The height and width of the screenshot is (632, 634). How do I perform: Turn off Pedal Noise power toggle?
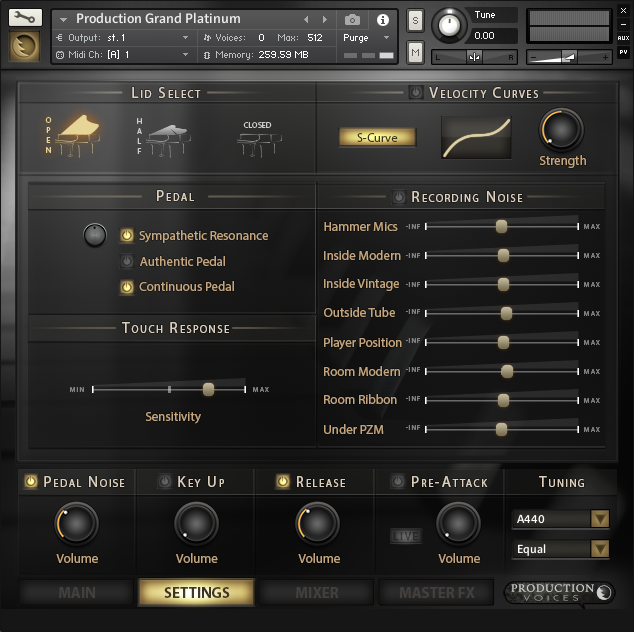[31, 481]
